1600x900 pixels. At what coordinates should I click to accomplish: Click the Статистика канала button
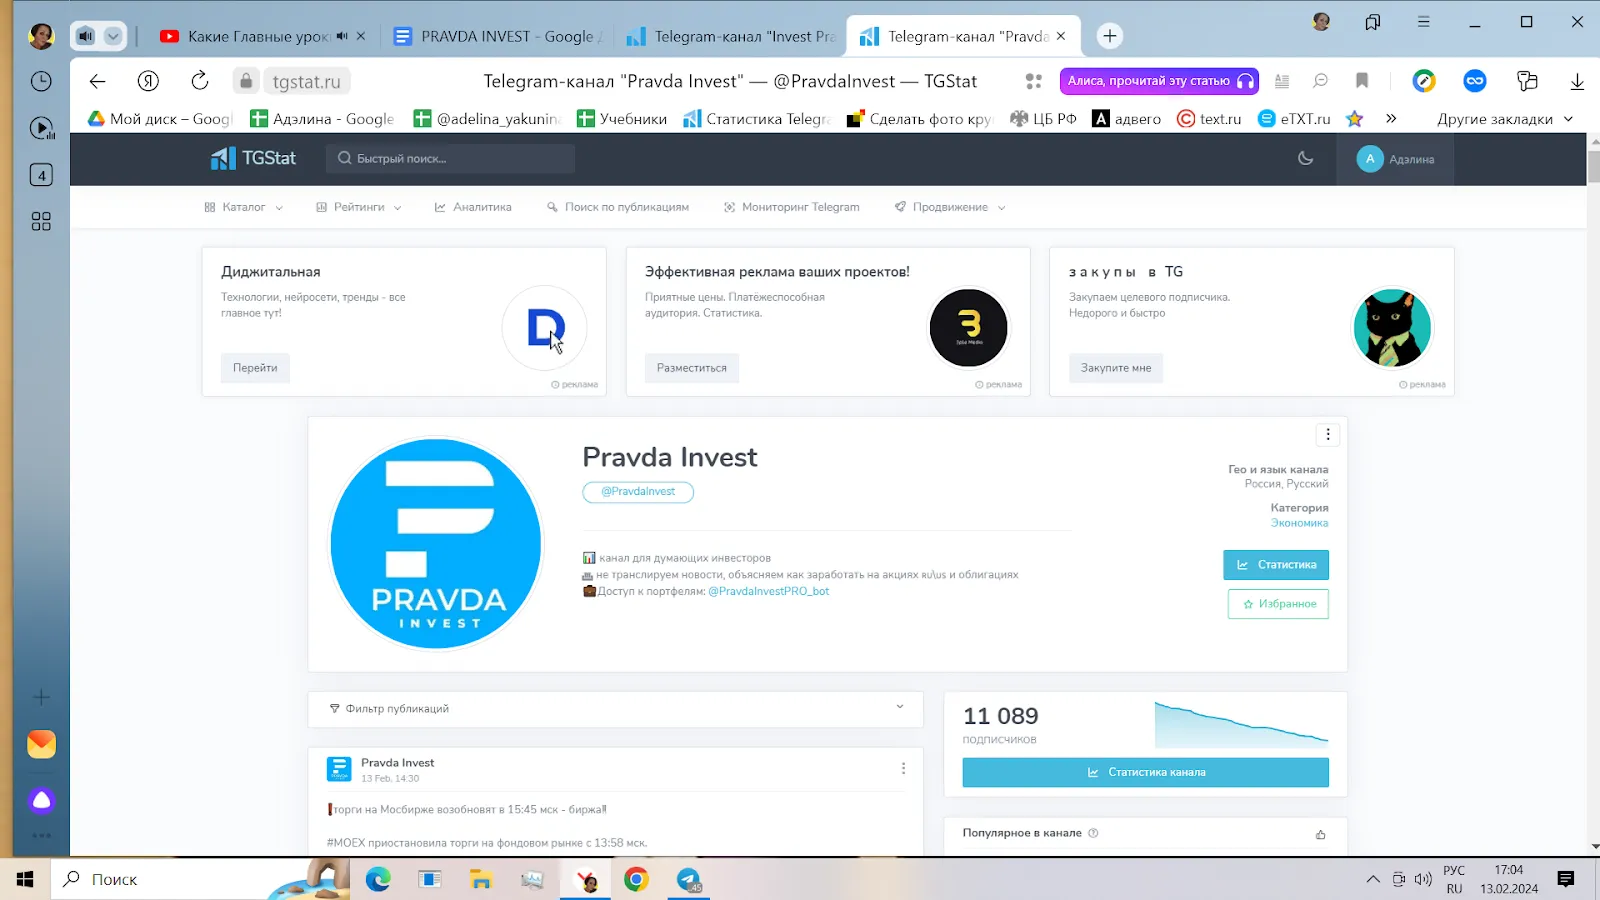pyautogui.click(x=1146, y=772)
